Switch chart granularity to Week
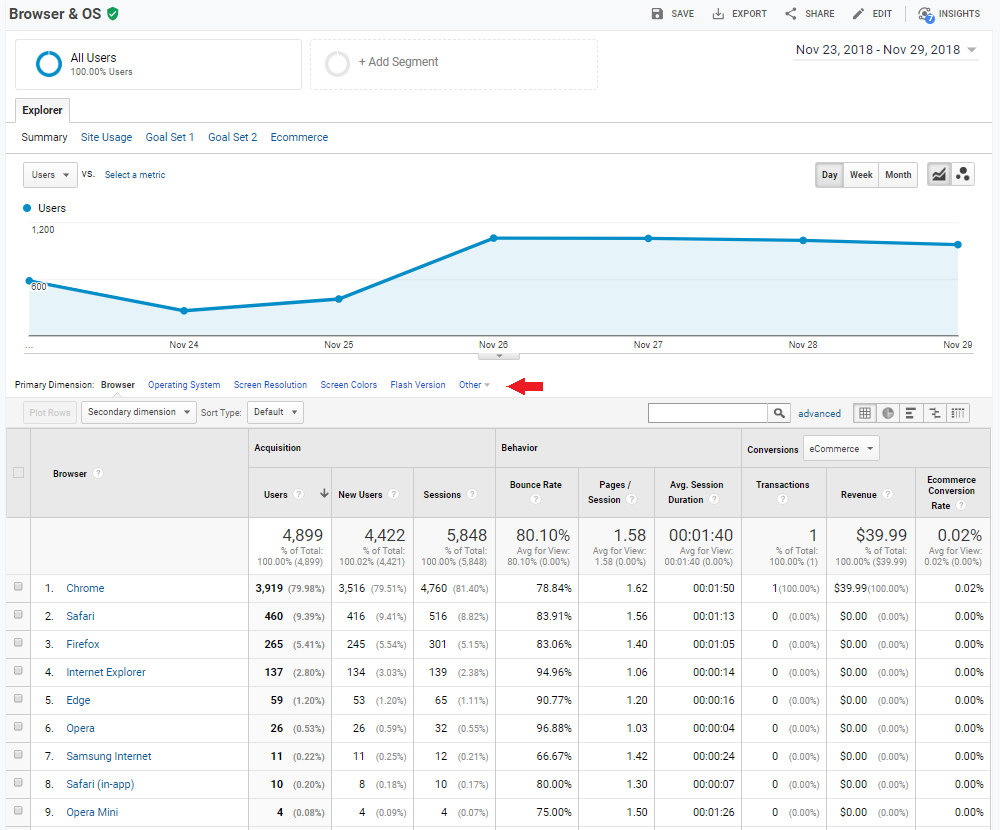The image size is (1000, 830). (x=861, y=174)
